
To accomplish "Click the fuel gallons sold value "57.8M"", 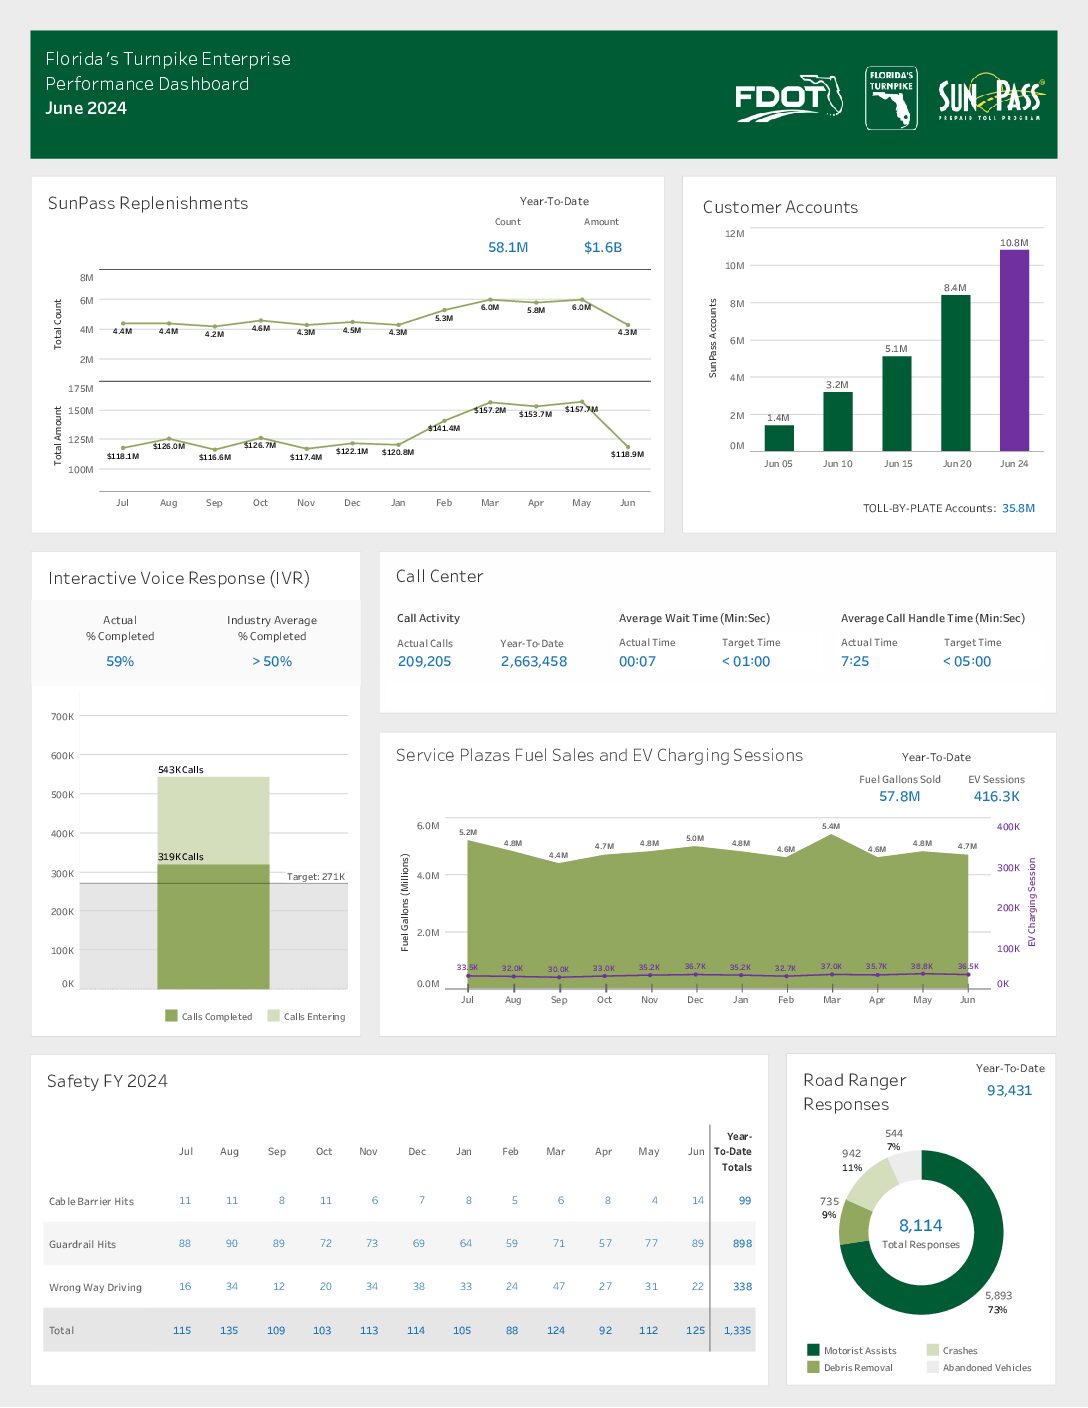I will (900, 797).
